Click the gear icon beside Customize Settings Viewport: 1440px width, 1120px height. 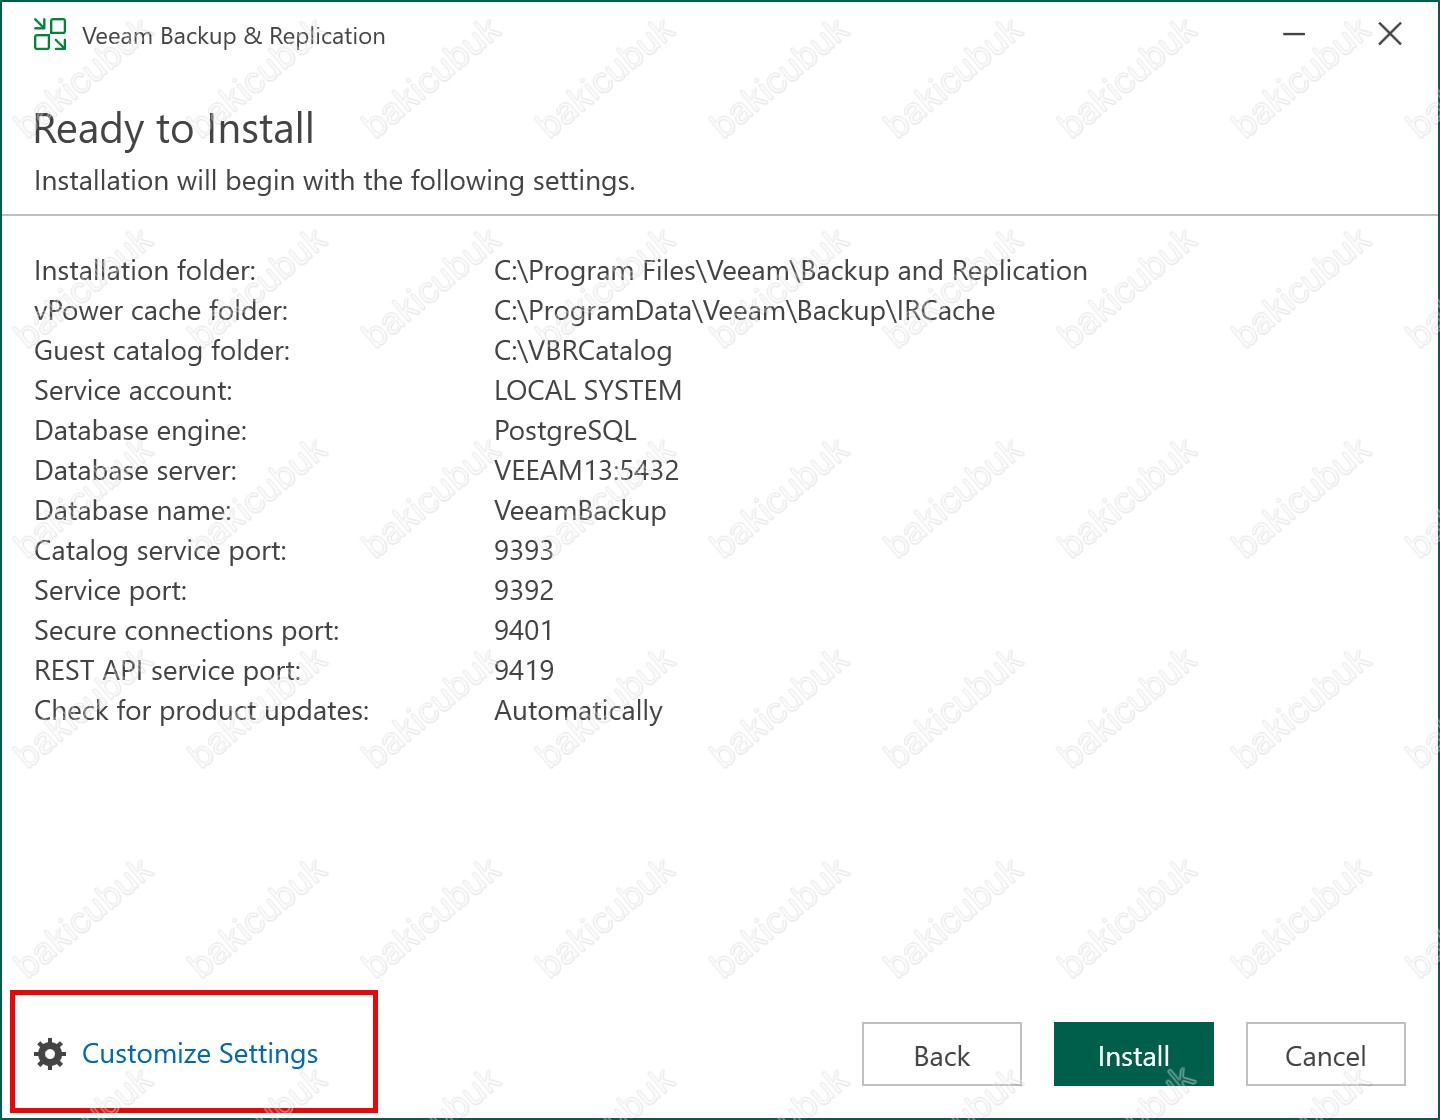50,1054
